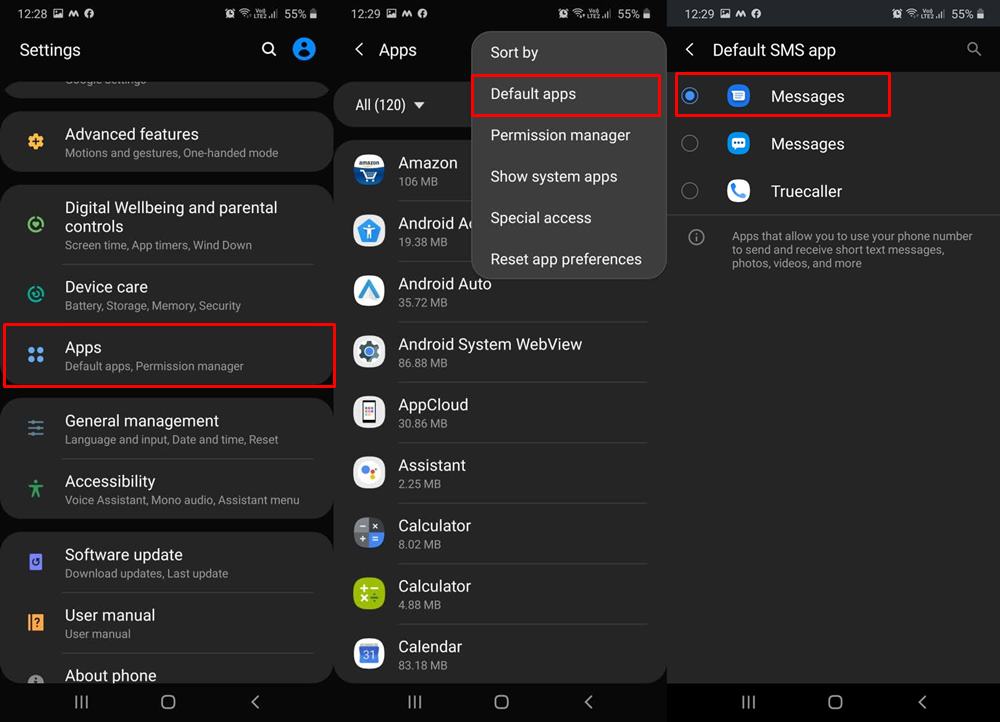Open Android System WebView app info
1000x722 pixels.
[500, 352]
